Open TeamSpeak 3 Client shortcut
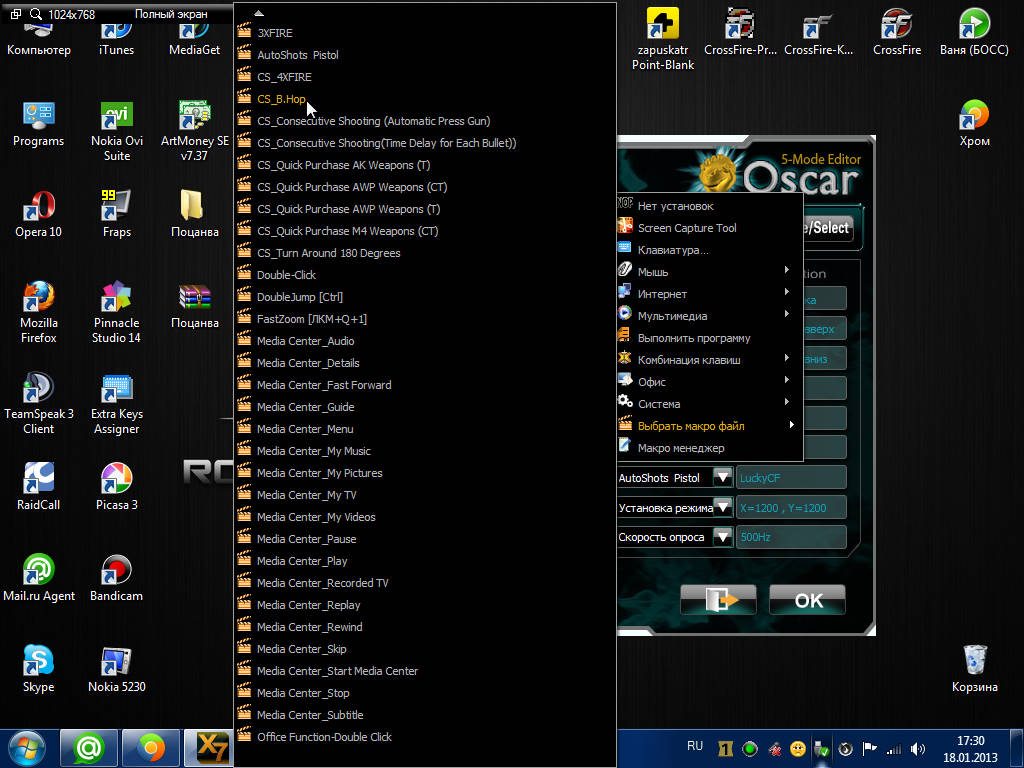The height and width of the screenshot is (768, 1024). click(x=39, y=404)
